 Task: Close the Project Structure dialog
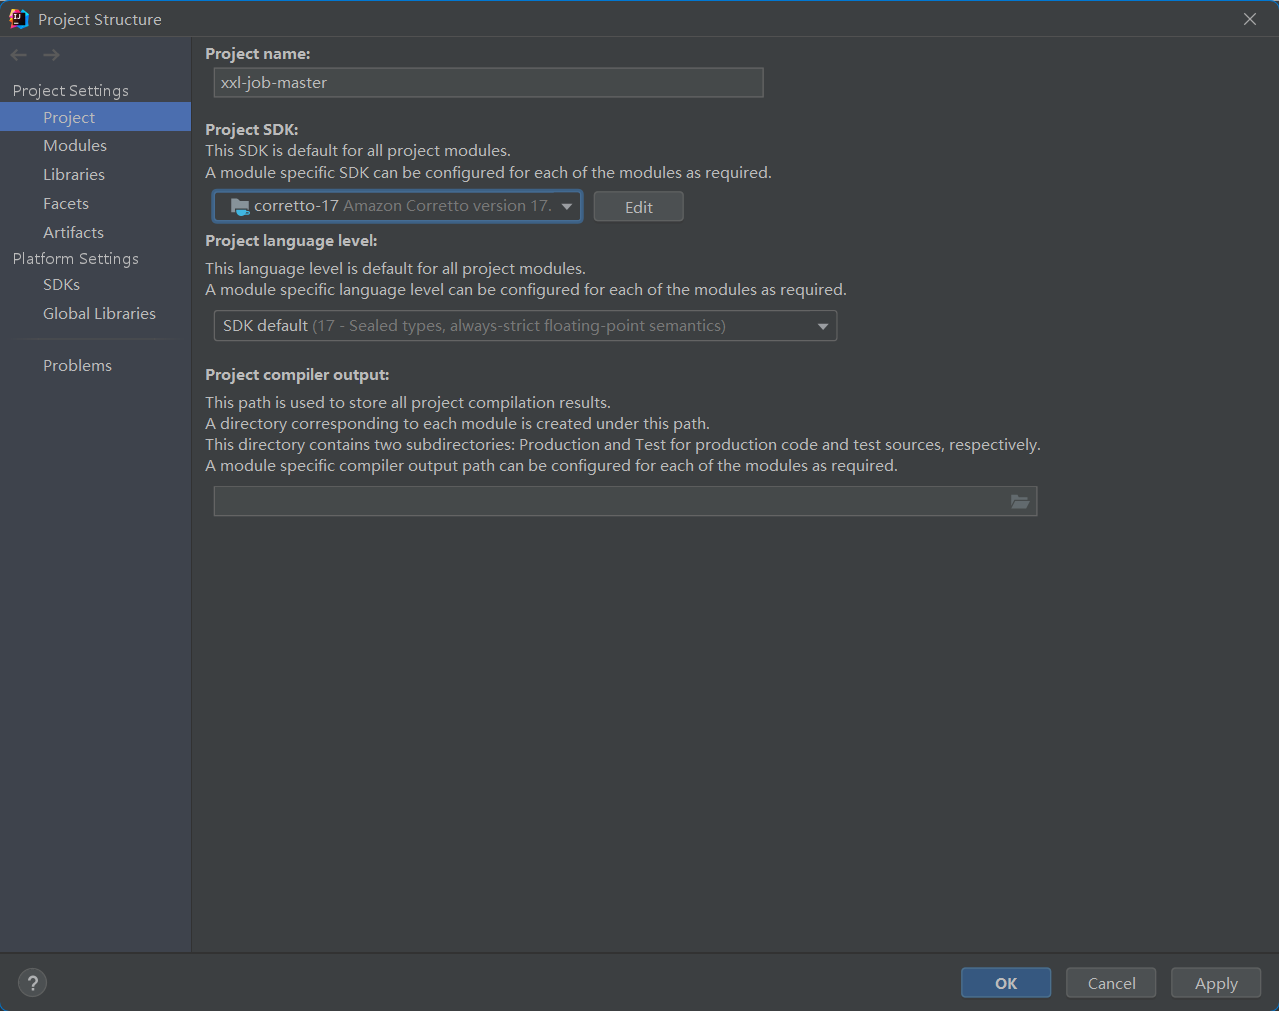pos(1249,19)
